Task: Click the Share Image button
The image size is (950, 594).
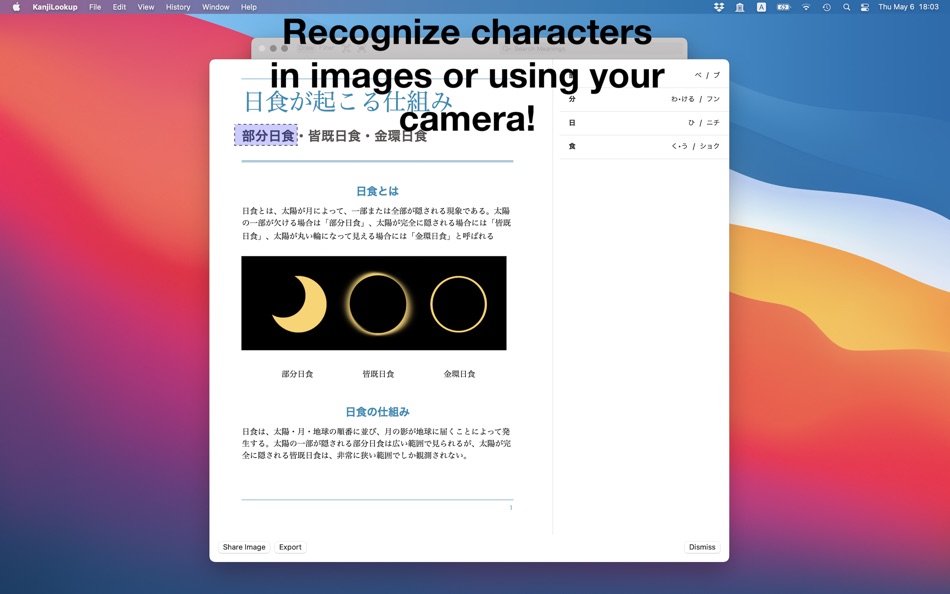Action: (x=244, y=547)
